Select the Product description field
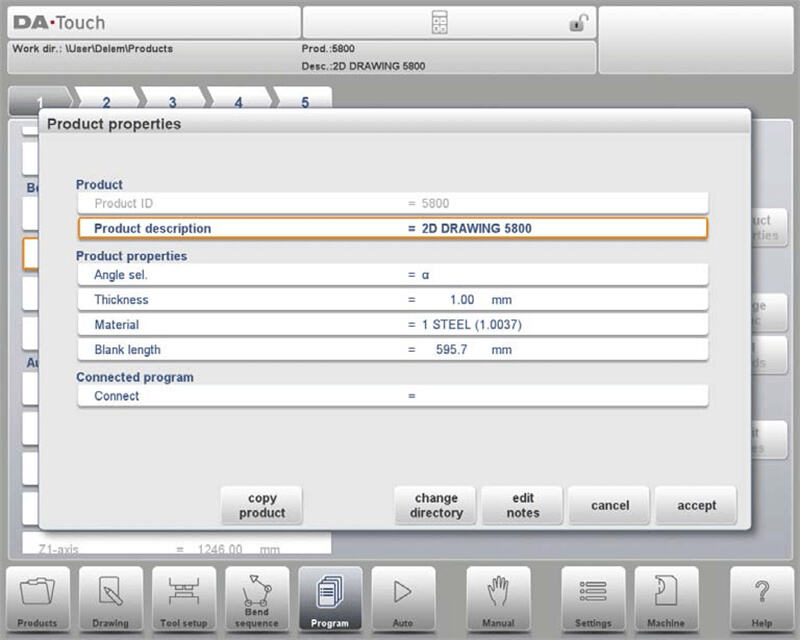The height and width of the screenshot is (640, 800). click(x=392, y=228)
